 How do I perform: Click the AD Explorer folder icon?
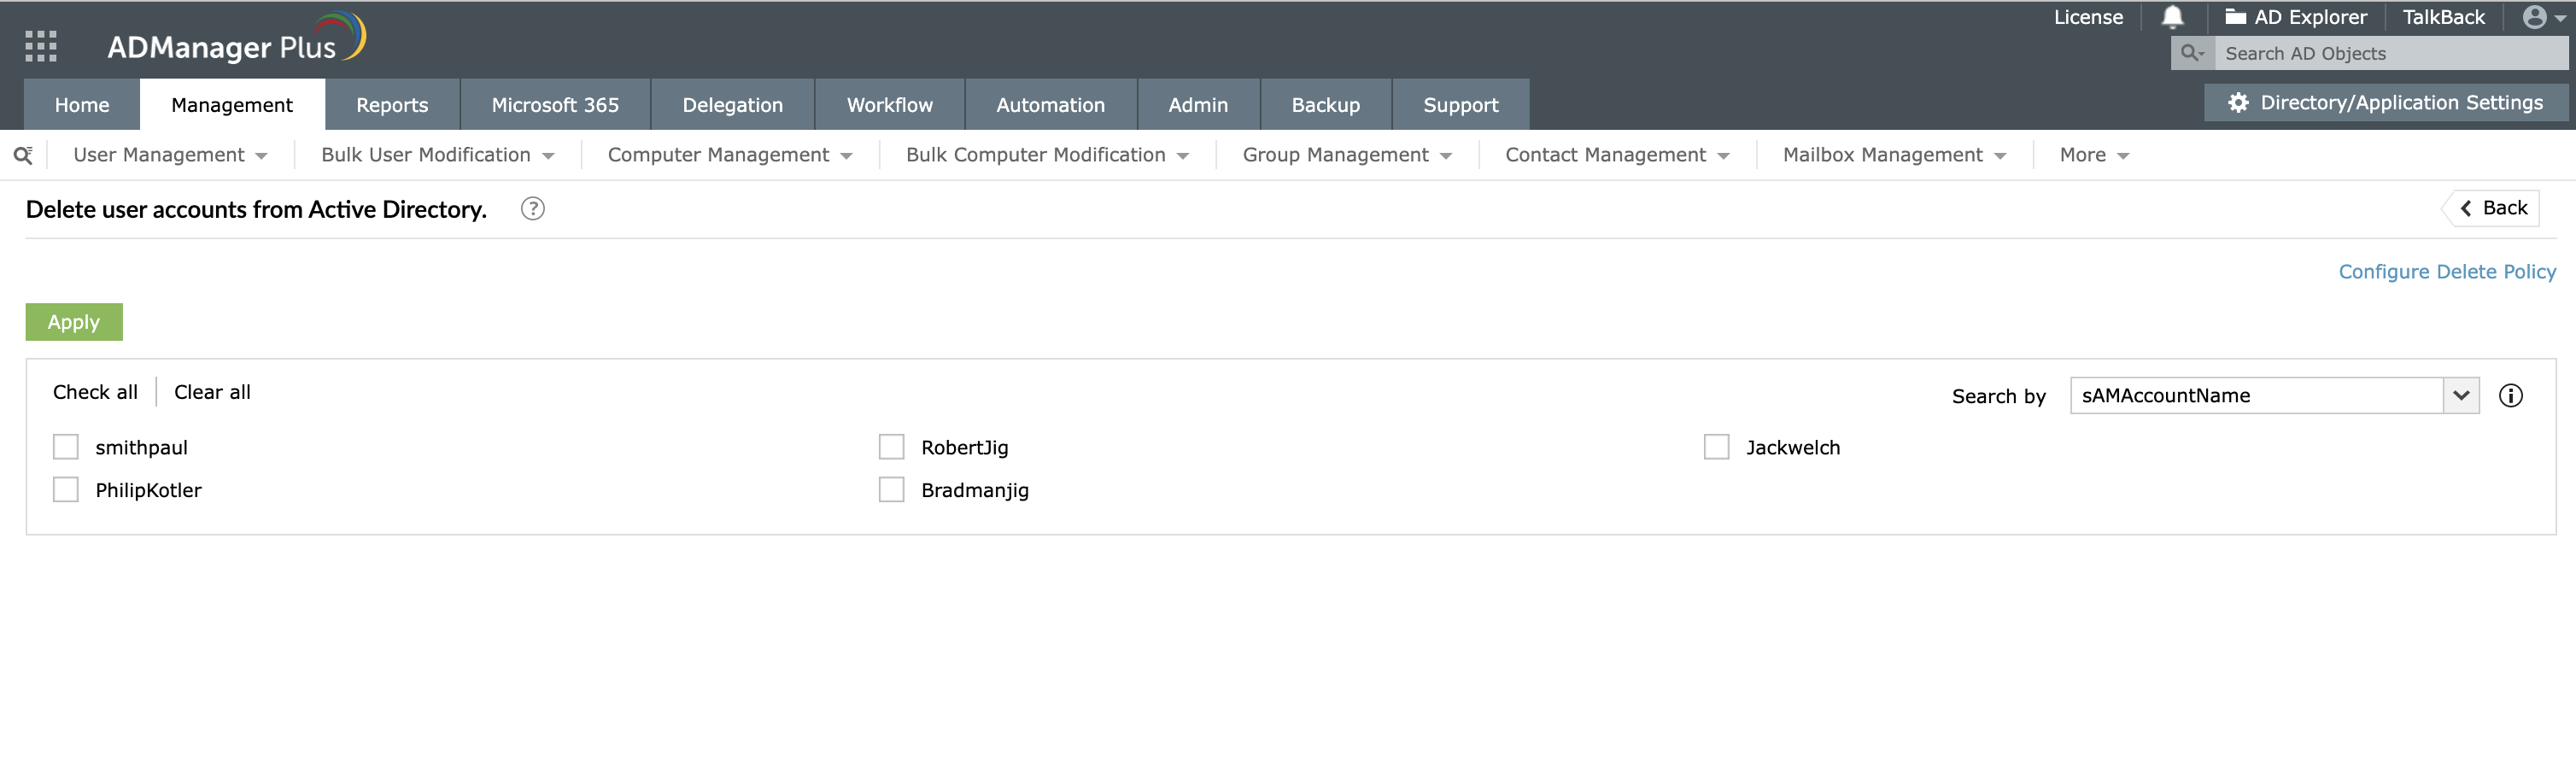[2235, 17]
